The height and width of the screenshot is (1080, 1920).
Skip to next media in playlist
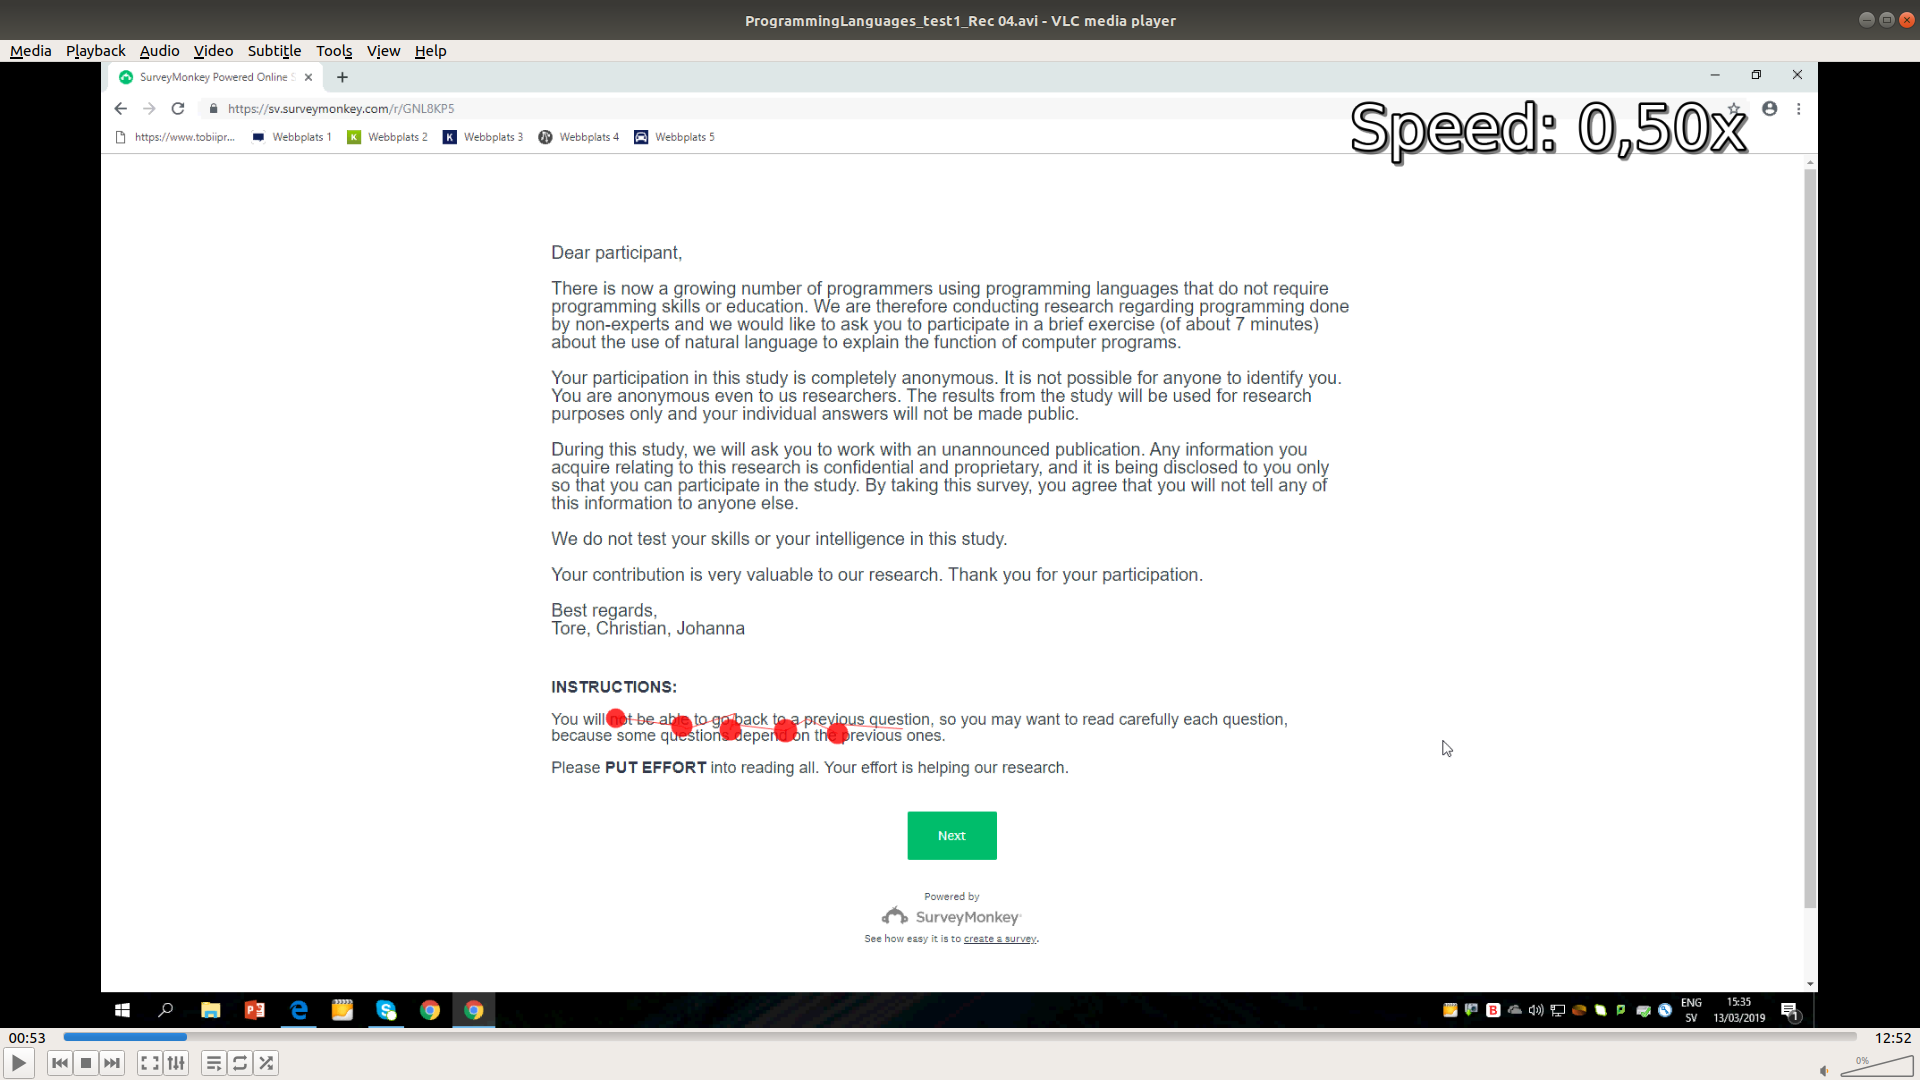(112, 1063)
